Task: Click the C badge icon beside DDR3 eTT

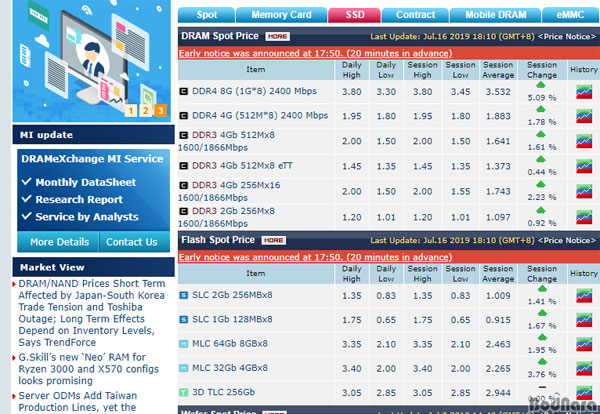Action: 184,166
